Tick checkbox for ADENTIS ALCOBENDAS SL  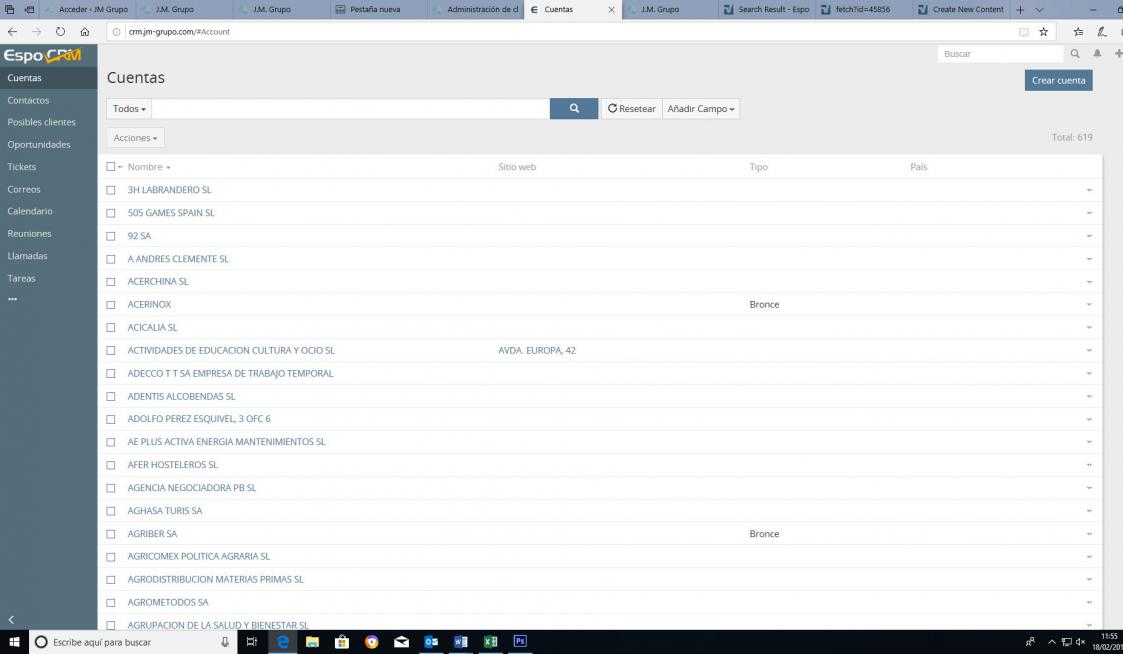tap(110, 396)
